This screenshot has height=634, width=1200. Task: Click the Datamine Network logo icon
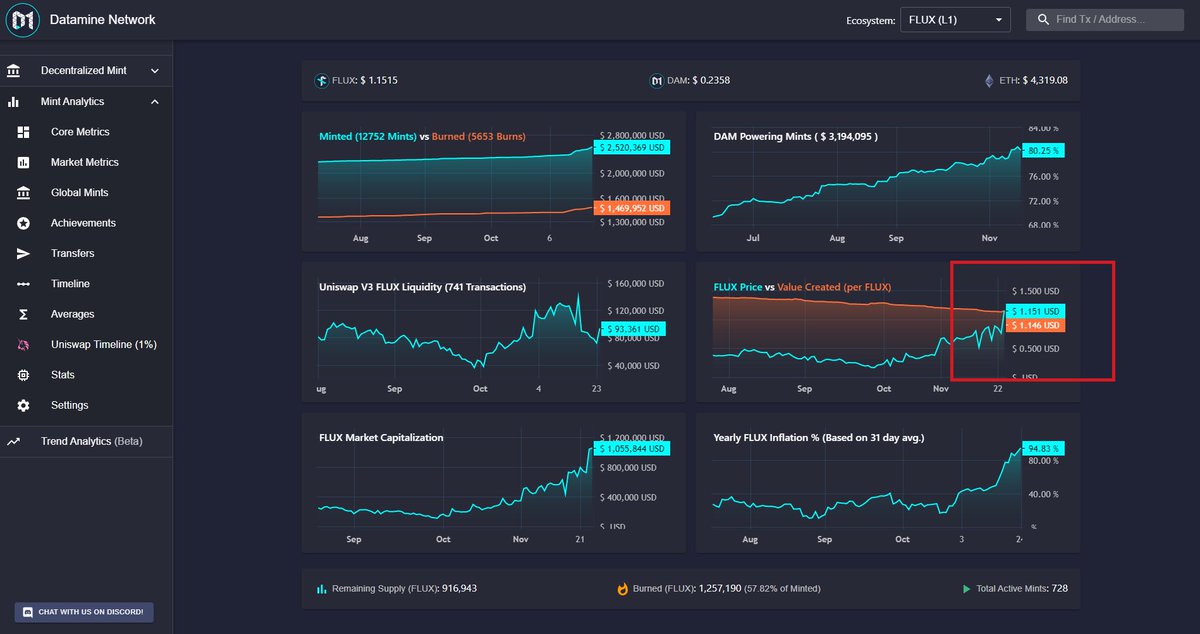(23, 20)
